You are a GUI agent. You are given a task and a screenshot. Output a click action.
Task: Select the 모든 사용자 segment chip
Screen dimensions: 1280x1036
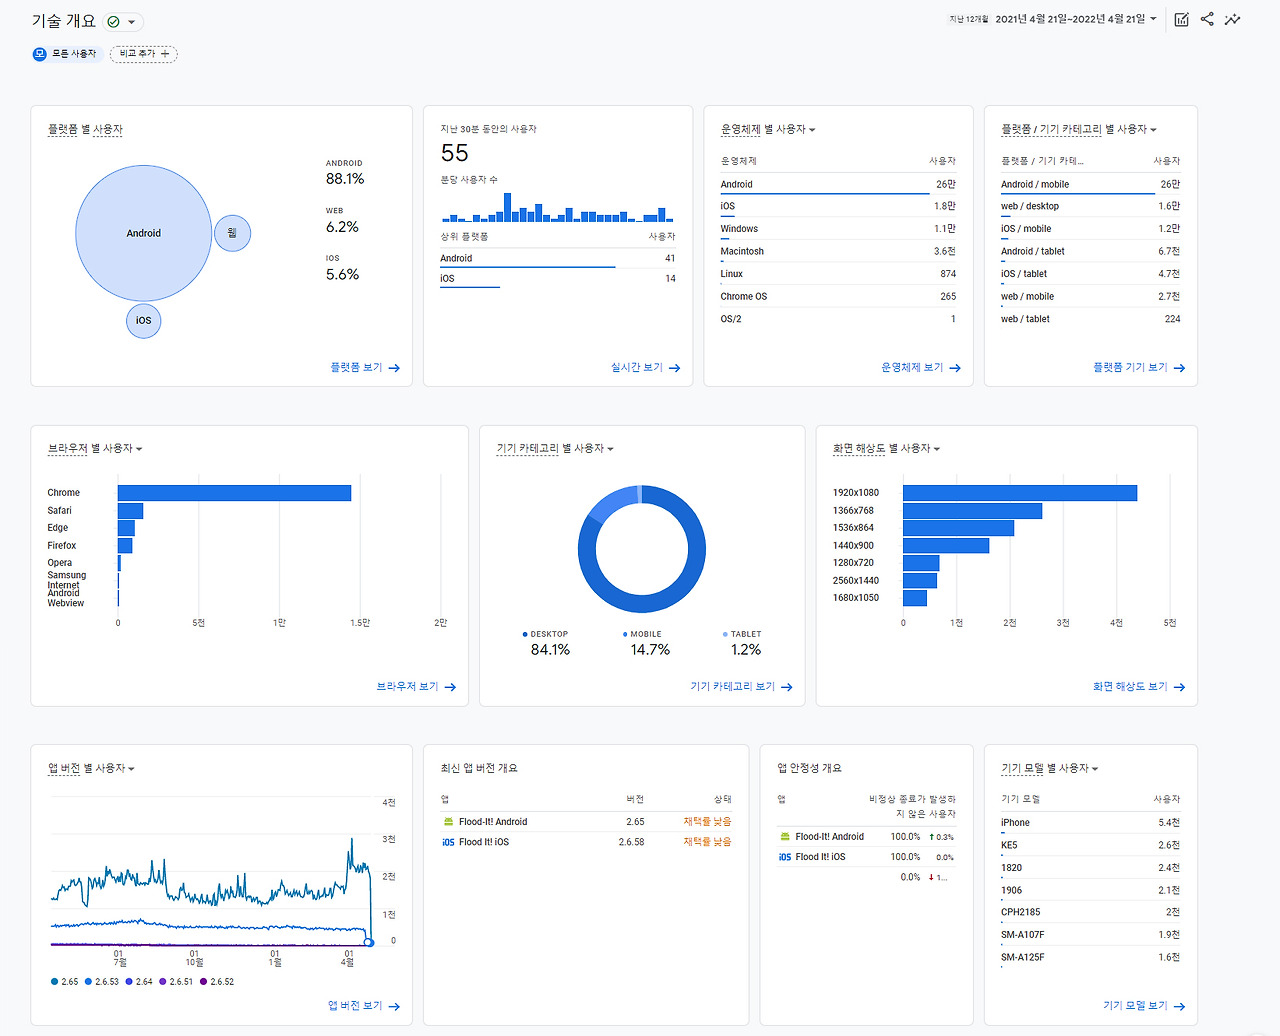coord(67,54)
